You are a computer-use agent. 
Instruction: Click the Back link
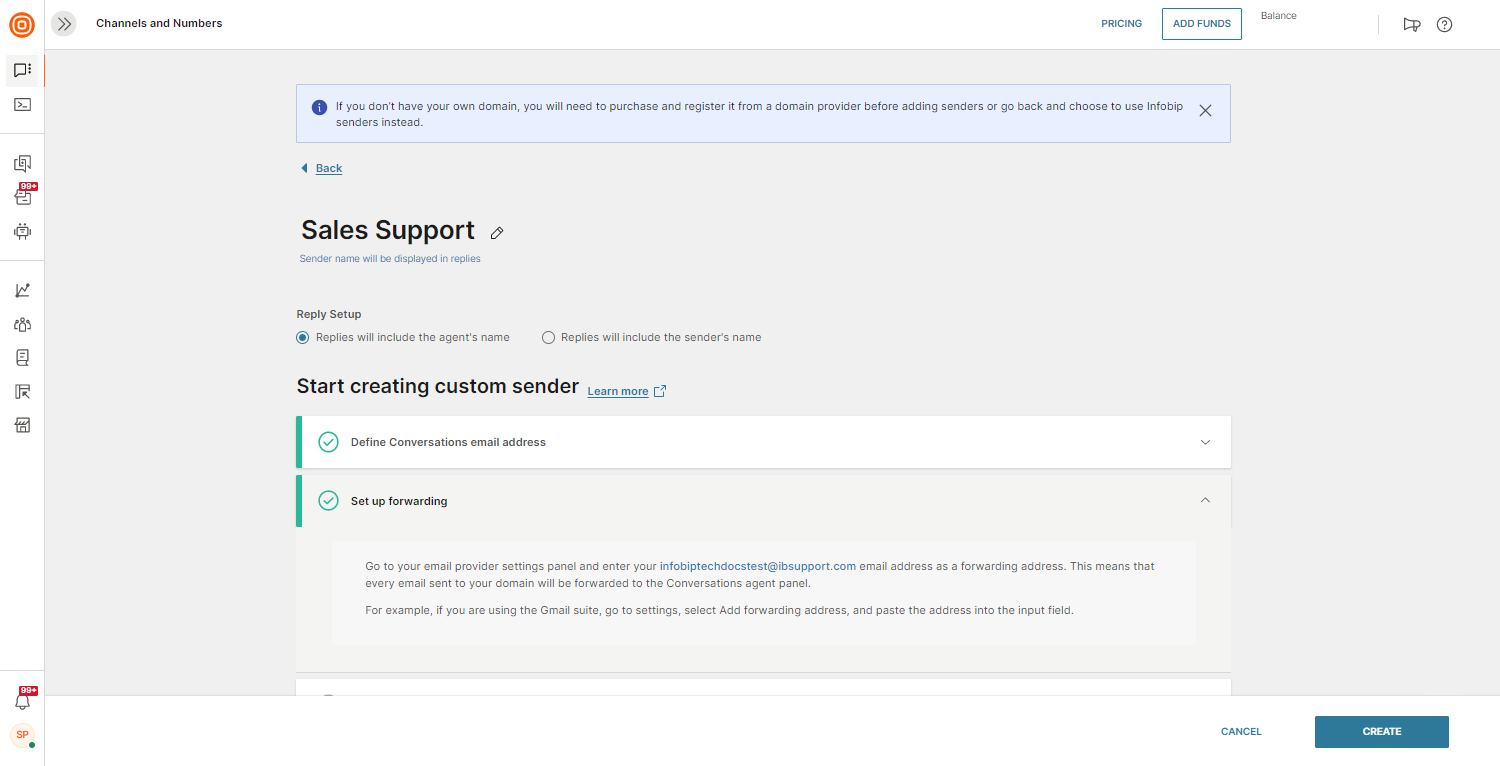[328, 168]
